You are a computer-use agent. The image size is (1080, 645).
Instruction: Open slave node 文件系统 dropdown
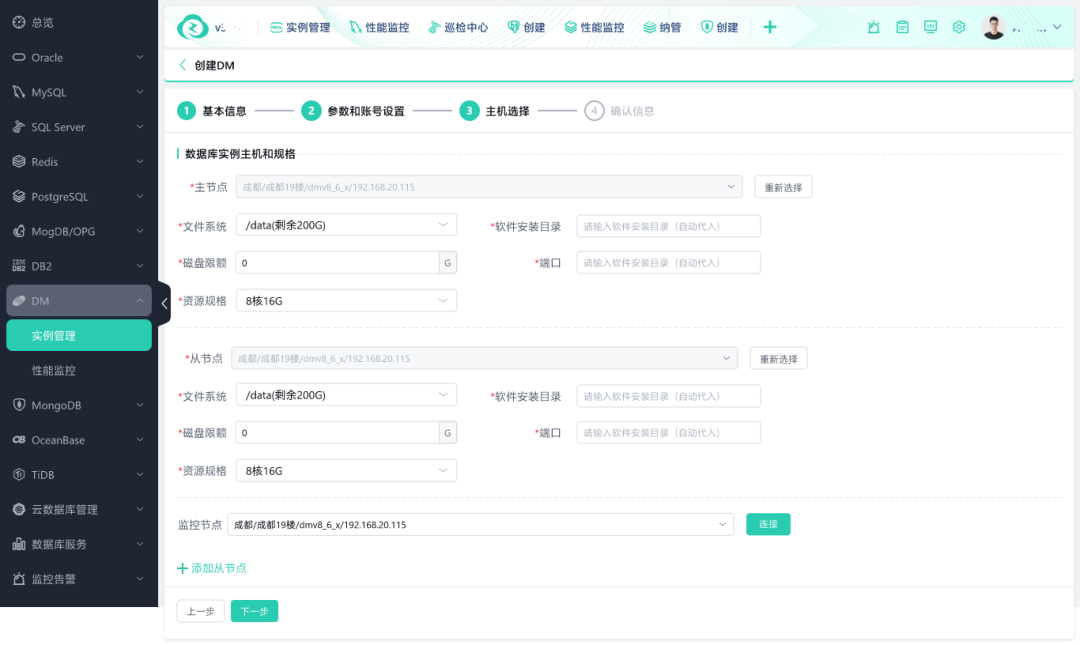click(x=346, y=395)
